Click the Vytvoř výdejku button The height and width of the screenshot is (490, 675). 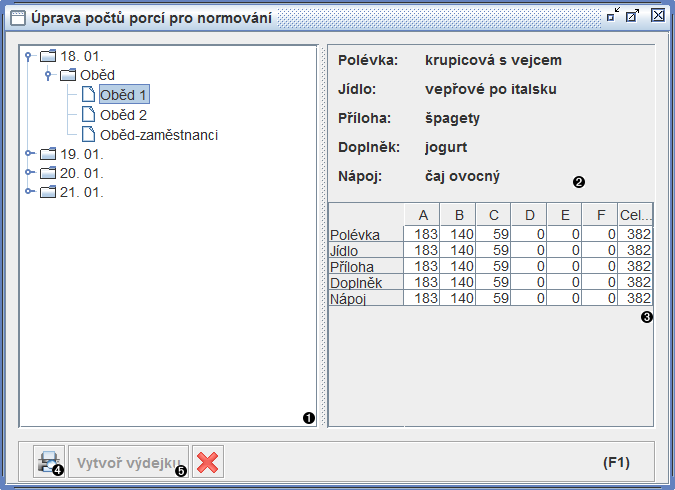(x=127, y=461)
